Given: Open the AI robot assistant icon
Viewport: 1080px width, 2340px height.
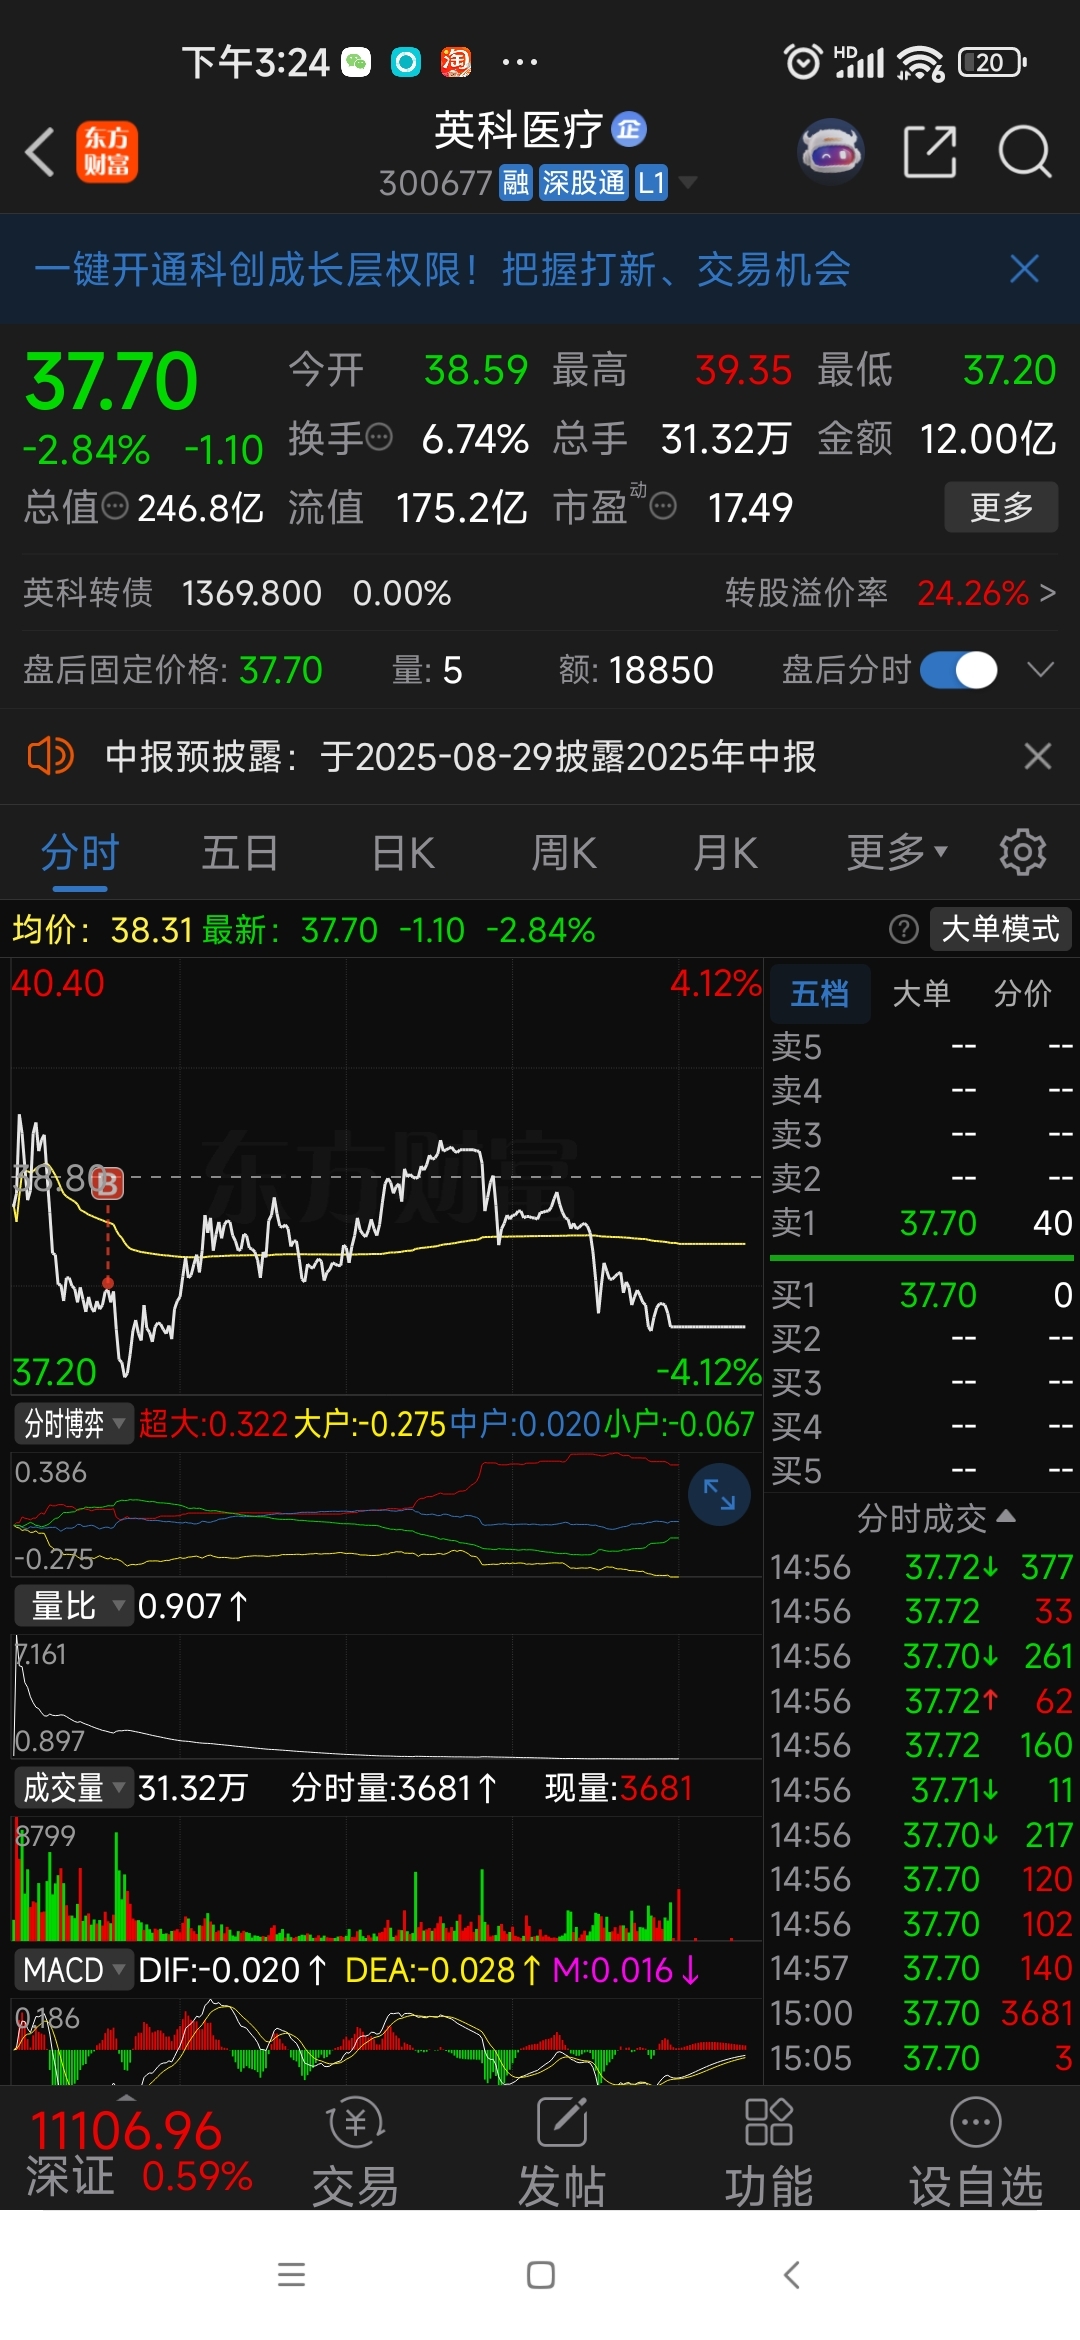Looking at the screenshot, I should [830, 152].
